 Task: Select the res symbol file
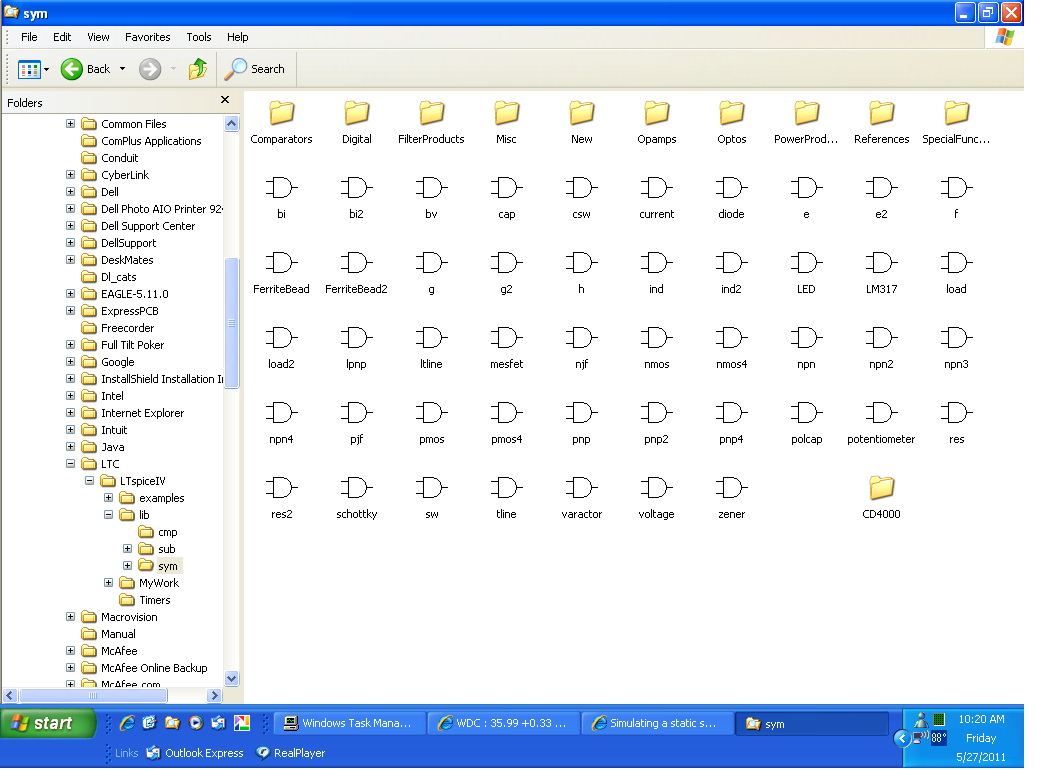(956, 423)
